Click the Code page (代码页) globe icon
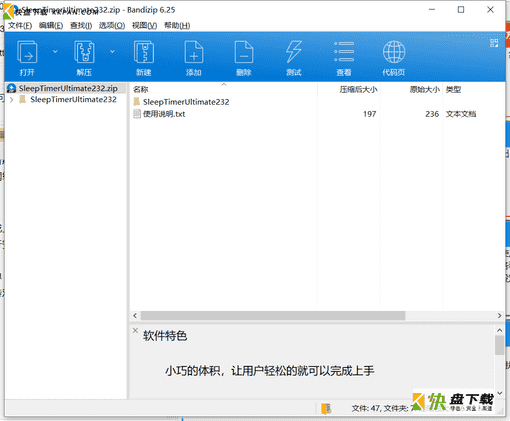Image resolution: width=510 pixels, height=421 pixels. coord(394,52)
